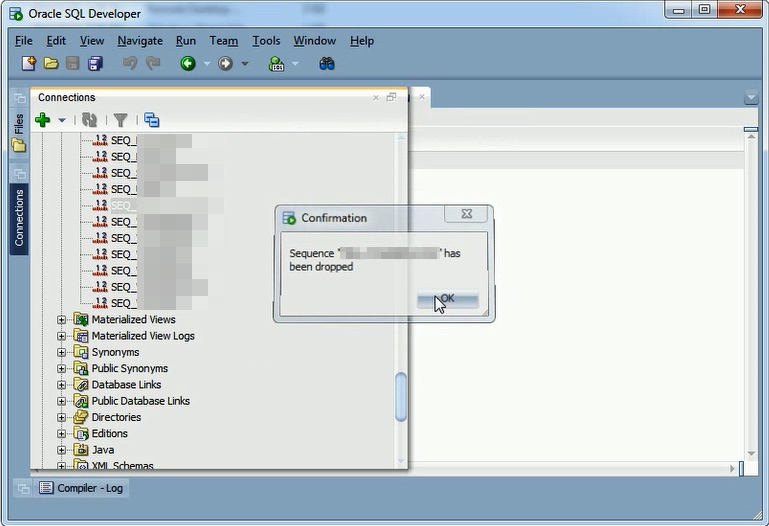Open the Back history dropdown arrow

click(x=206, y=64)
